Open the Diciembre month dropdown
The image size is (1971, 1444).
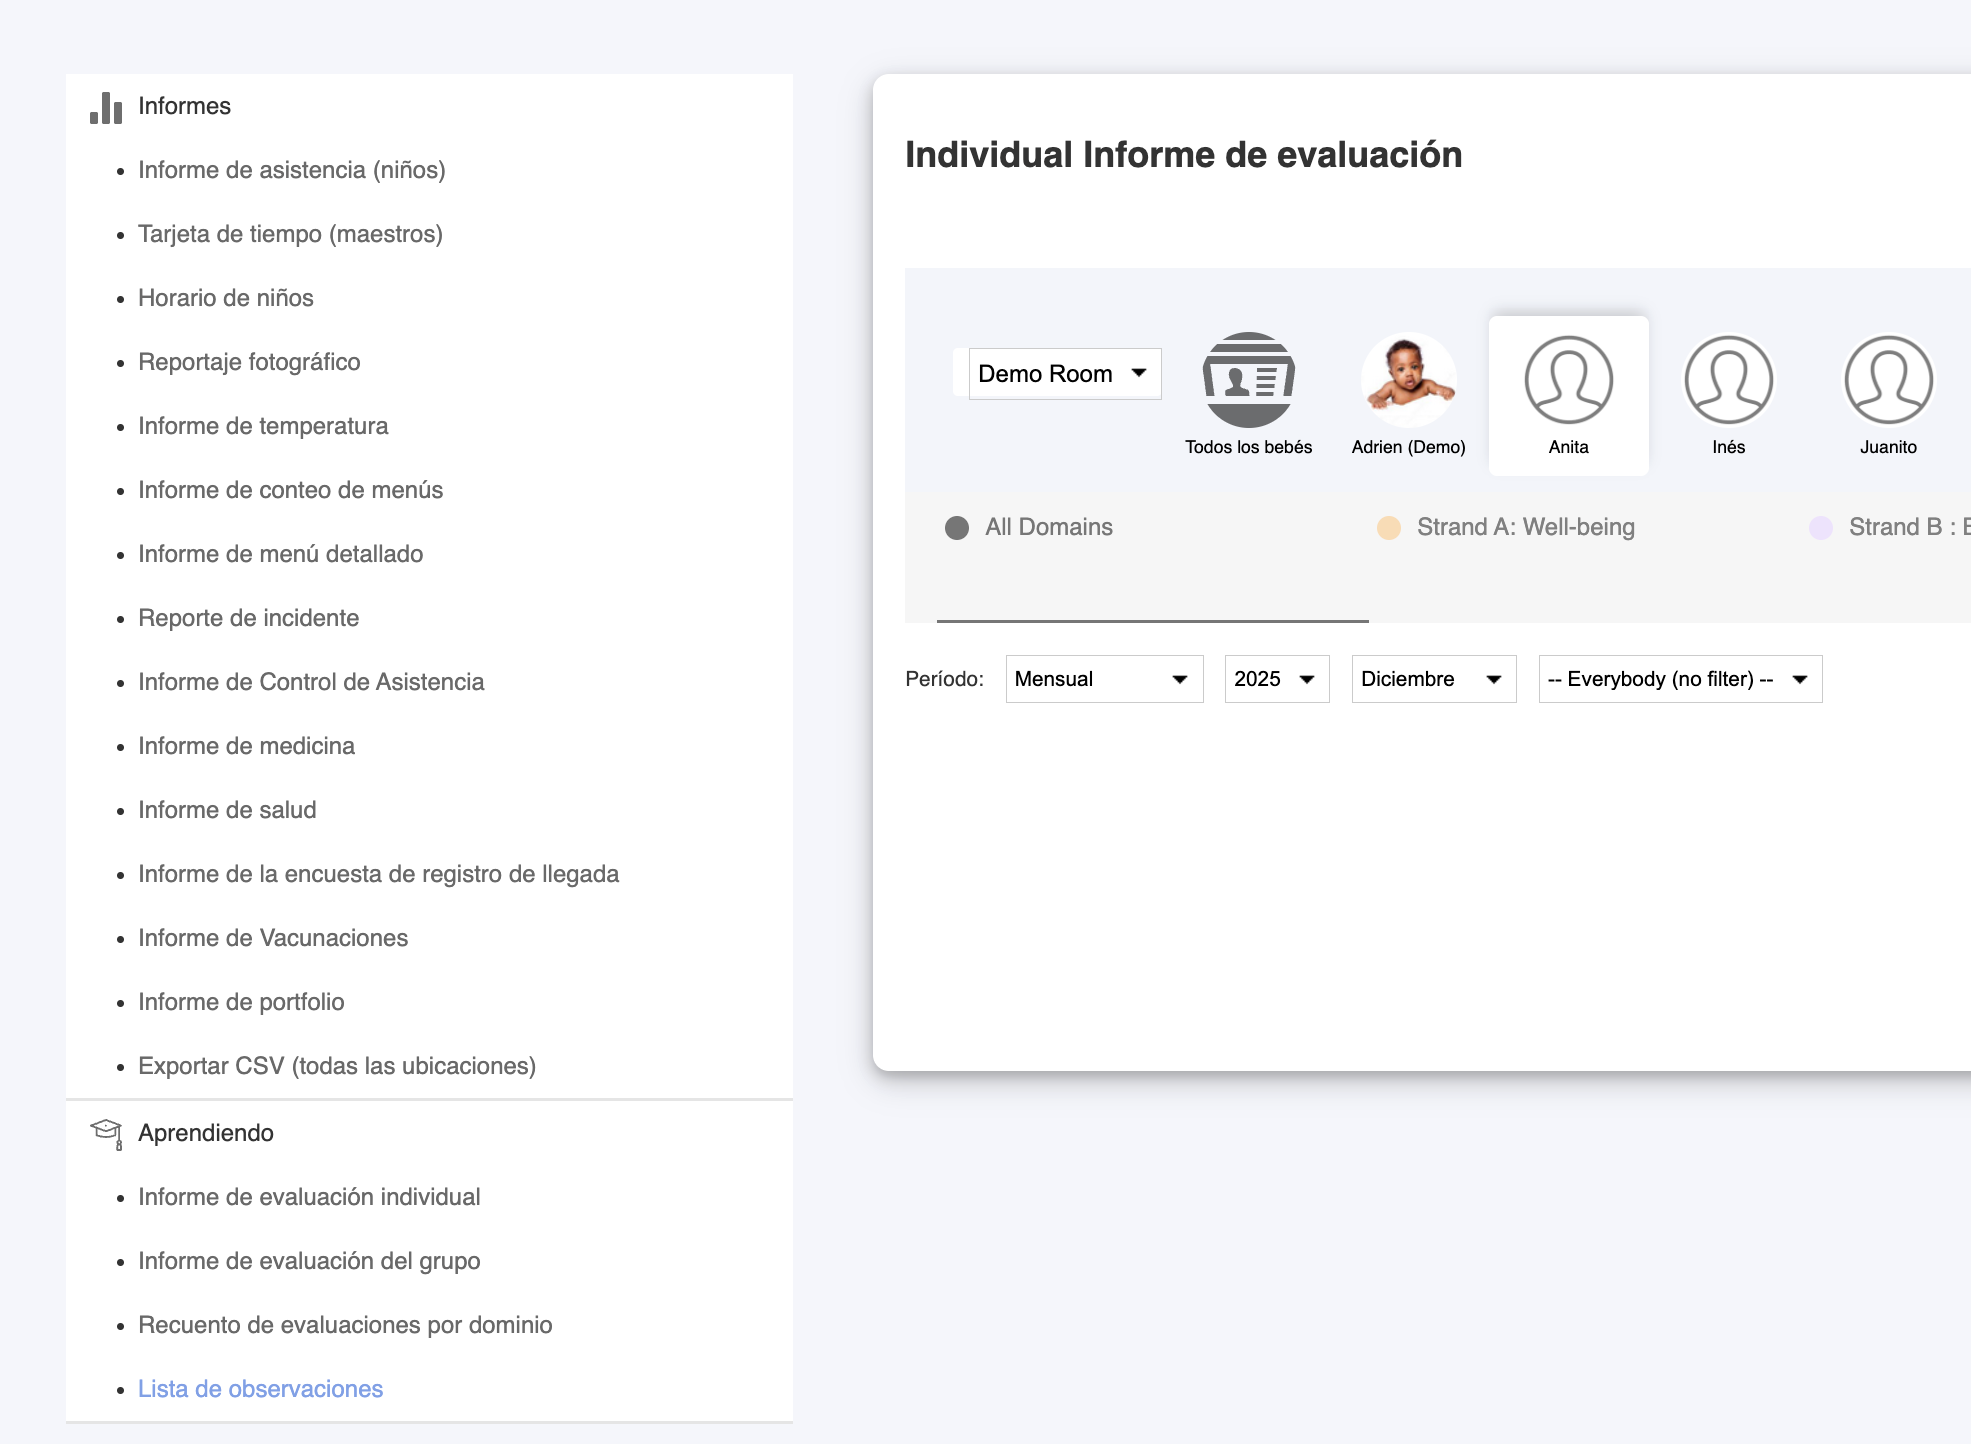pos(1433,679)
